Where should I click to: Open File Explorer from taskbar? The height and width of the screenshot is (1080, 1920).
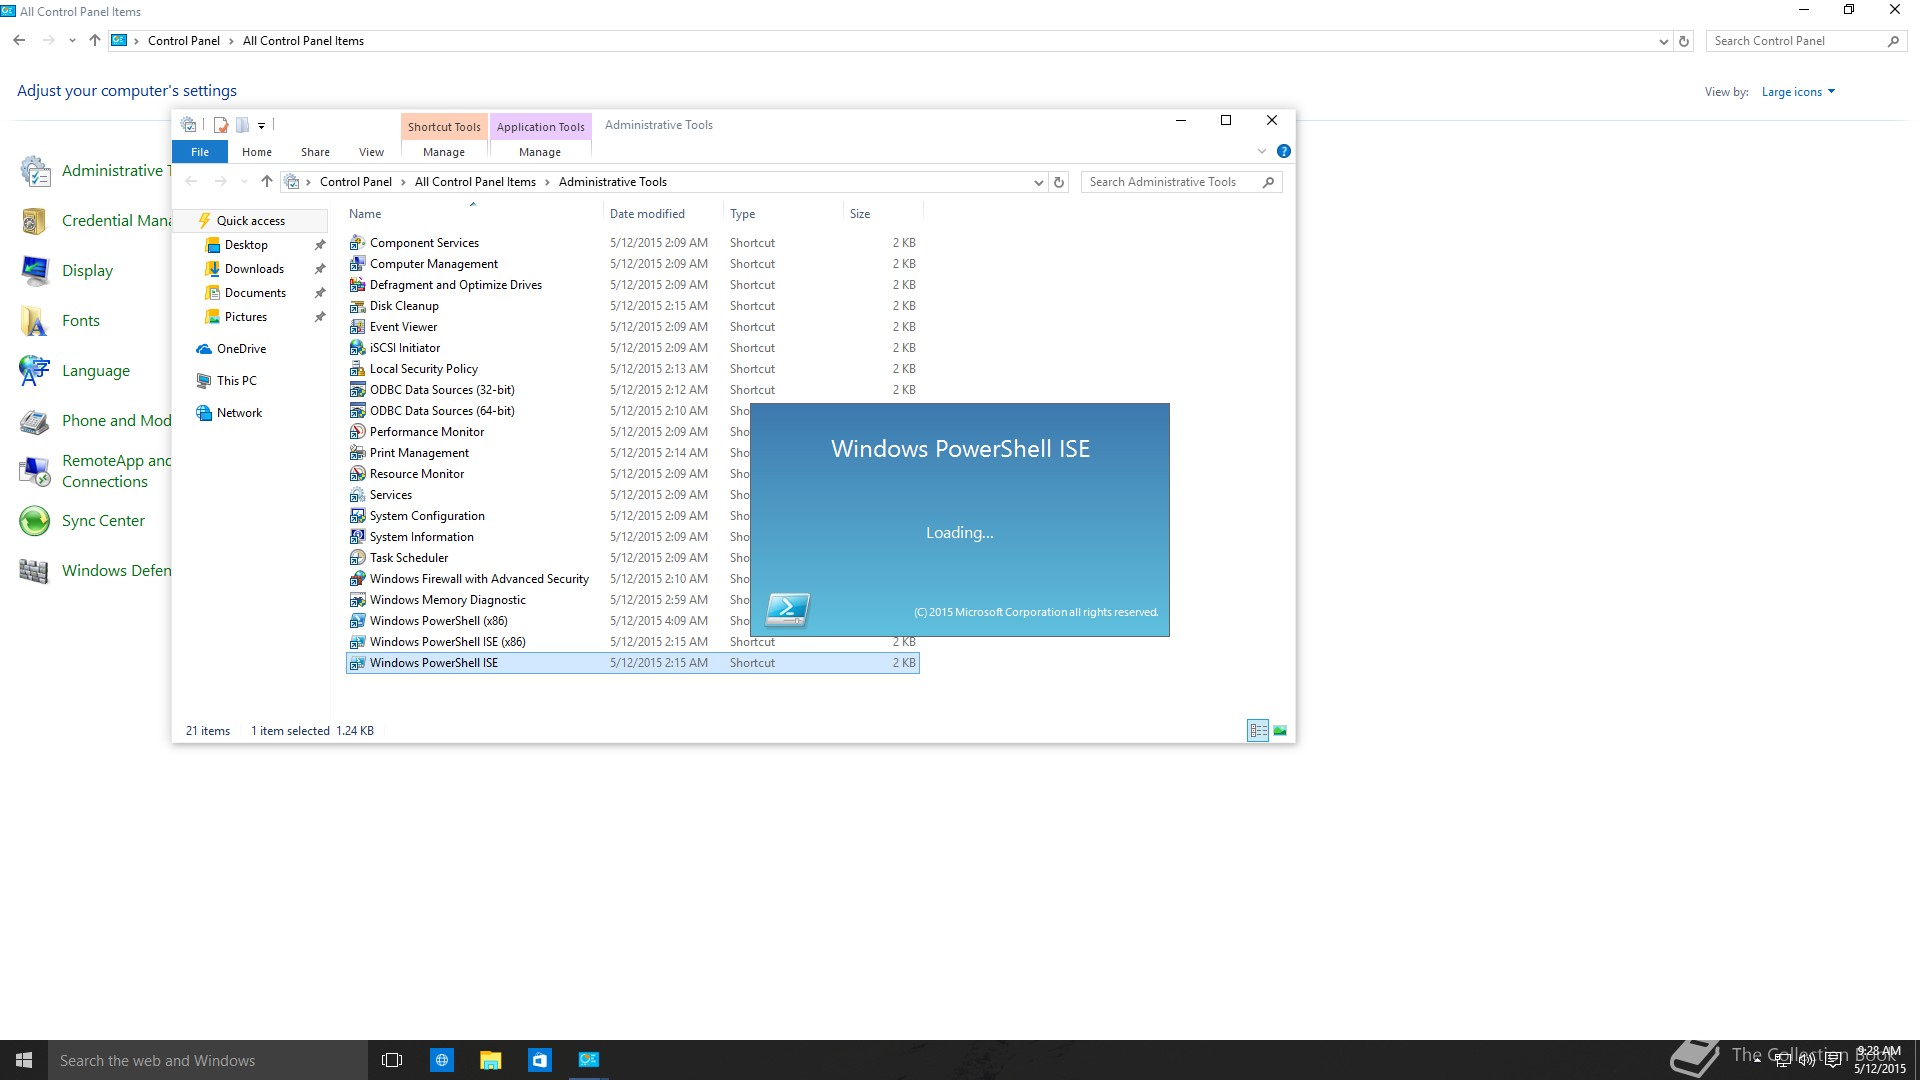click(490, 1060)
